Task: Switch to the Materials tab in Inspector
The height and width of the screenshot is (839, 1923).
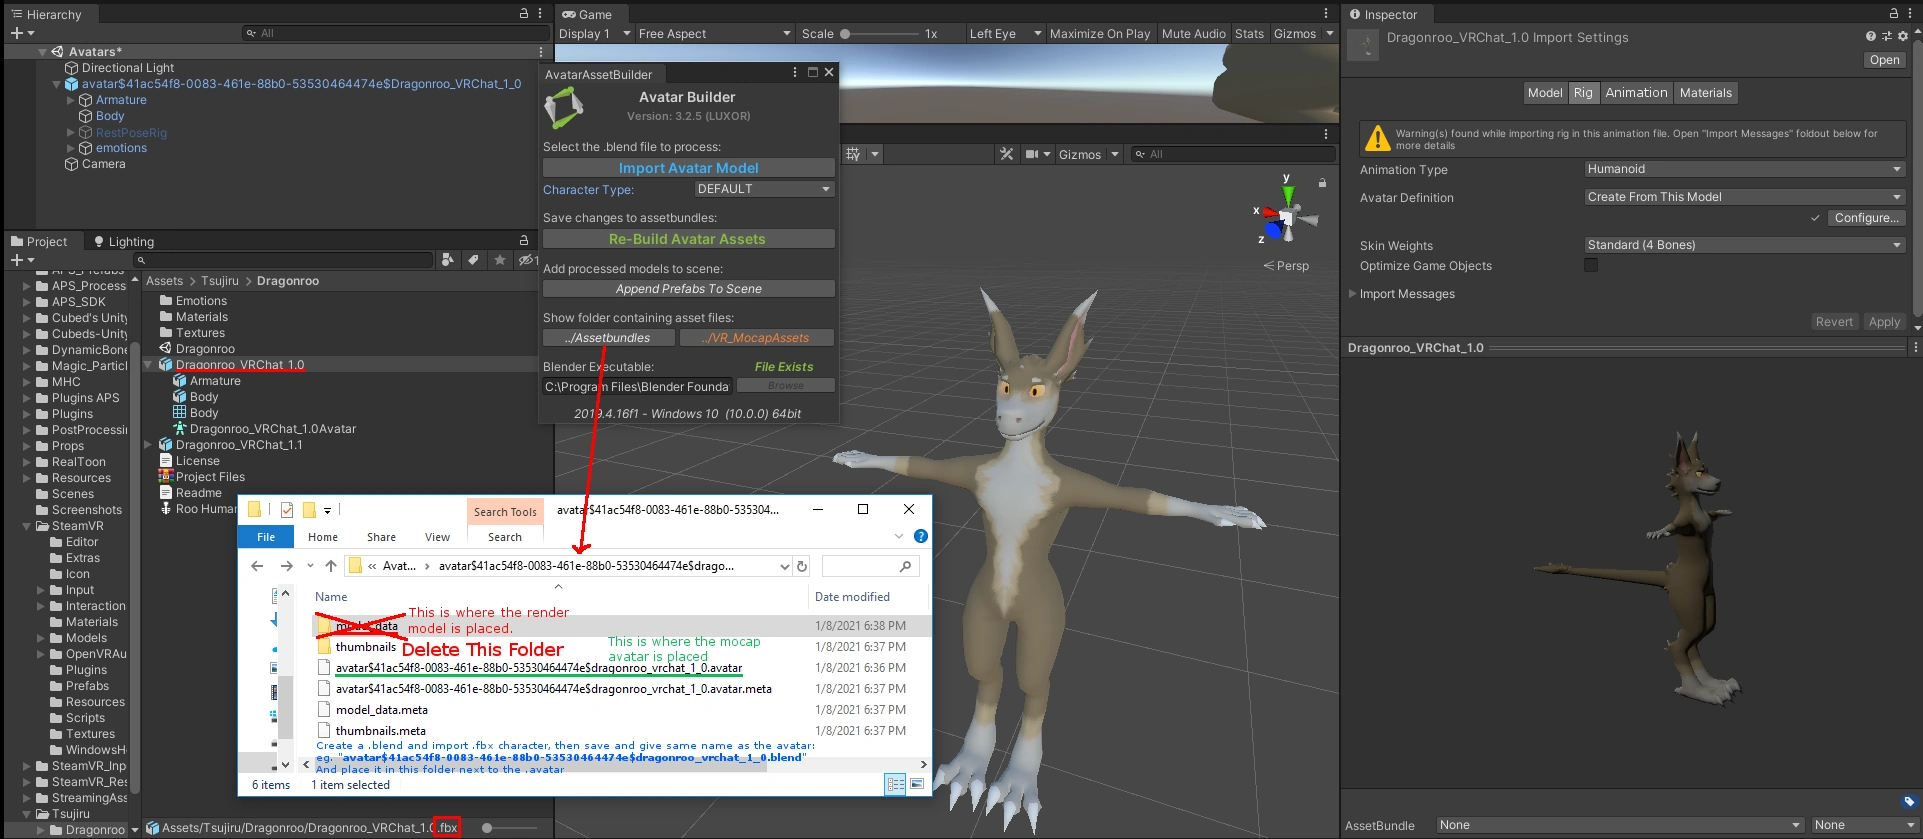Action: coord(1705,93)
